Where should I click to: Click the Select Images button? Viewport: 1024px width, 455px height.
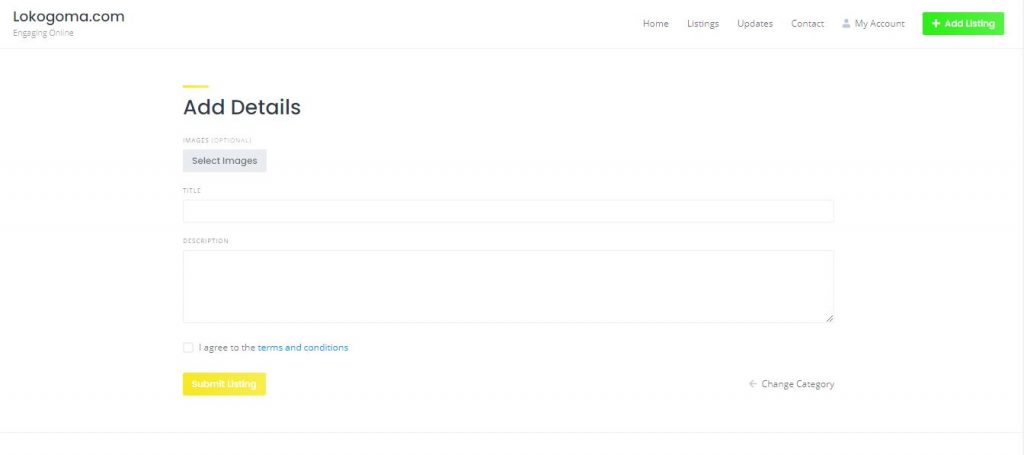tap(224, 161)
